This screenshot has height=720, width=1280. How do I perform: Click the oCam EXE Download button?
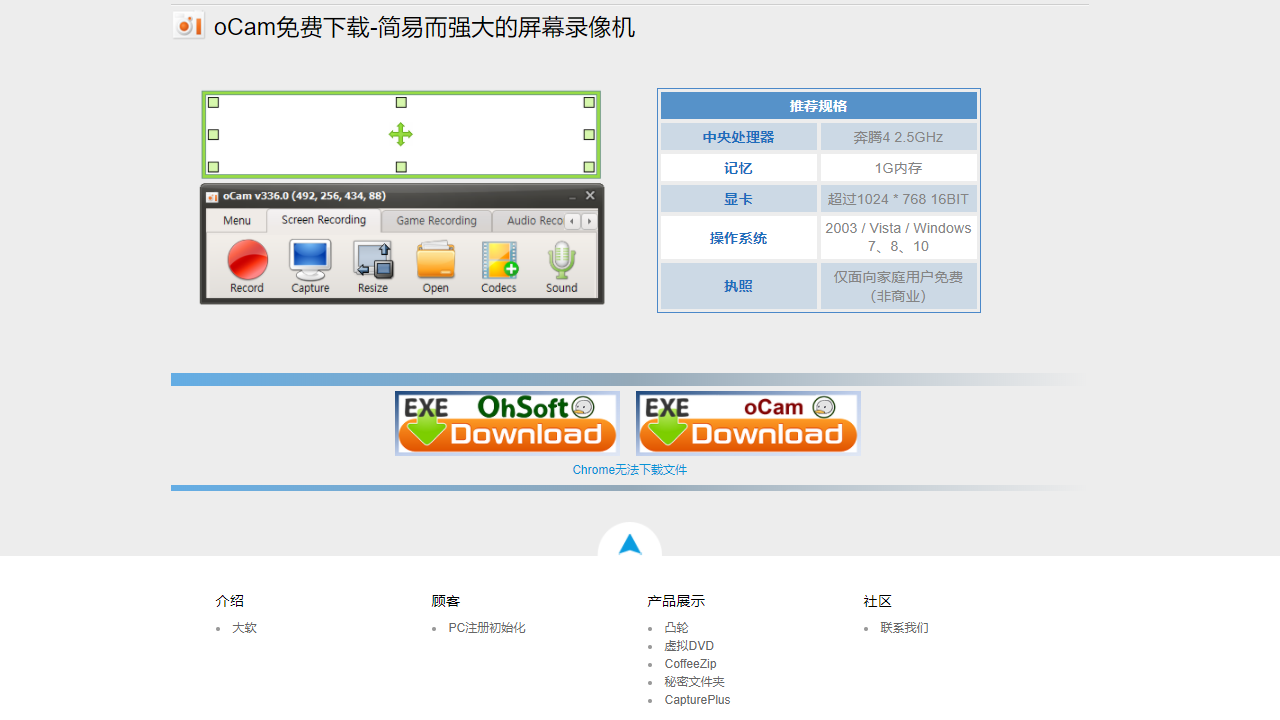[x=747, y=422]
